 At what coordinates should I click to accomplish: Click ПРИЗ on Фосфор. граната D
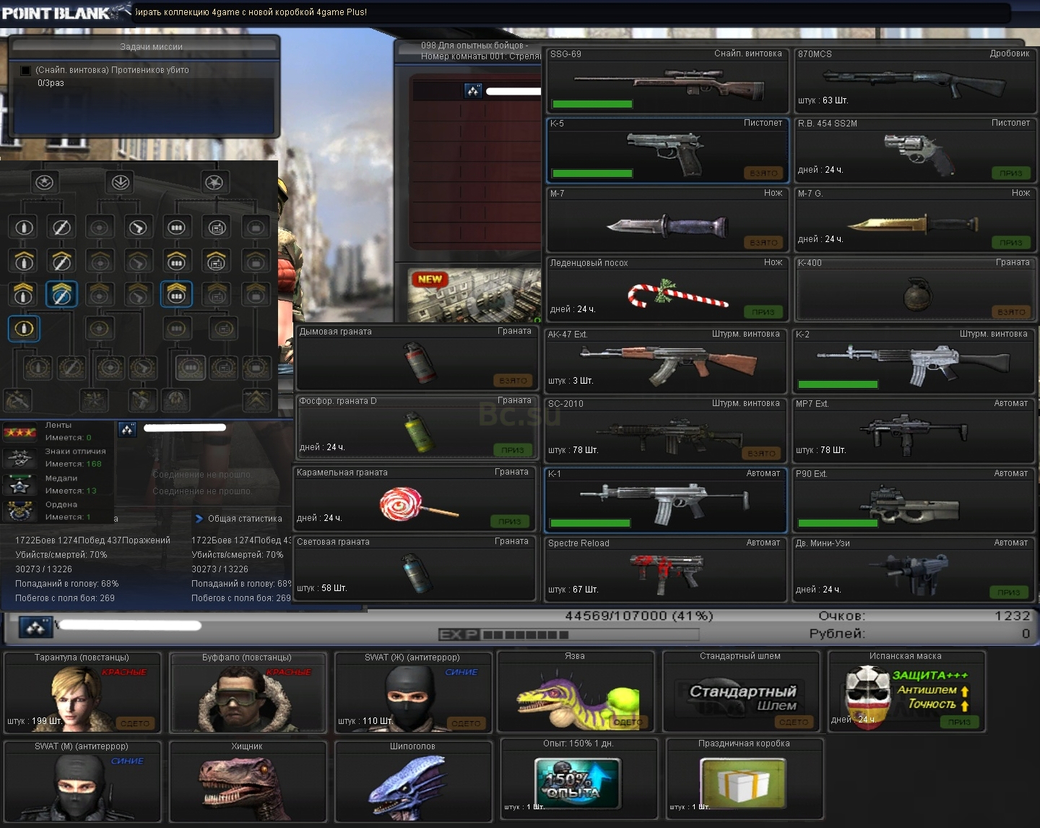point(513,450)
